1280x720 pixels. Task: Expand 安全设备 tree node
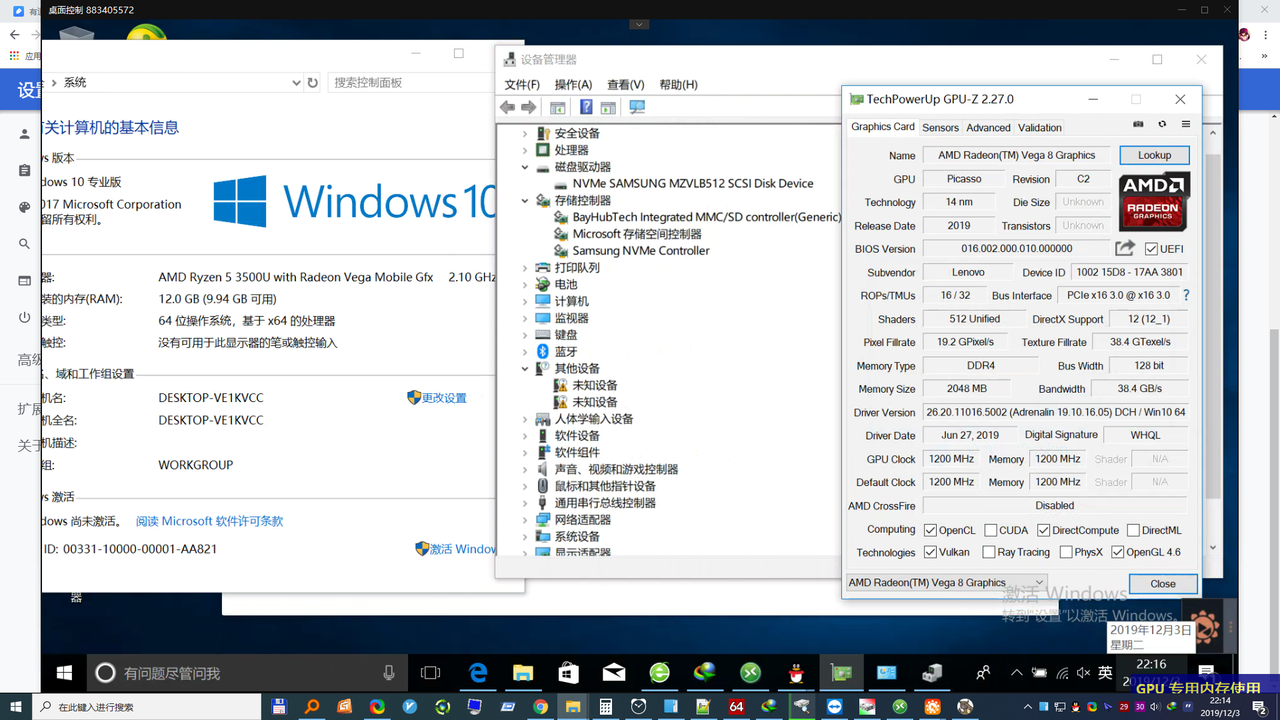[525, 134]
